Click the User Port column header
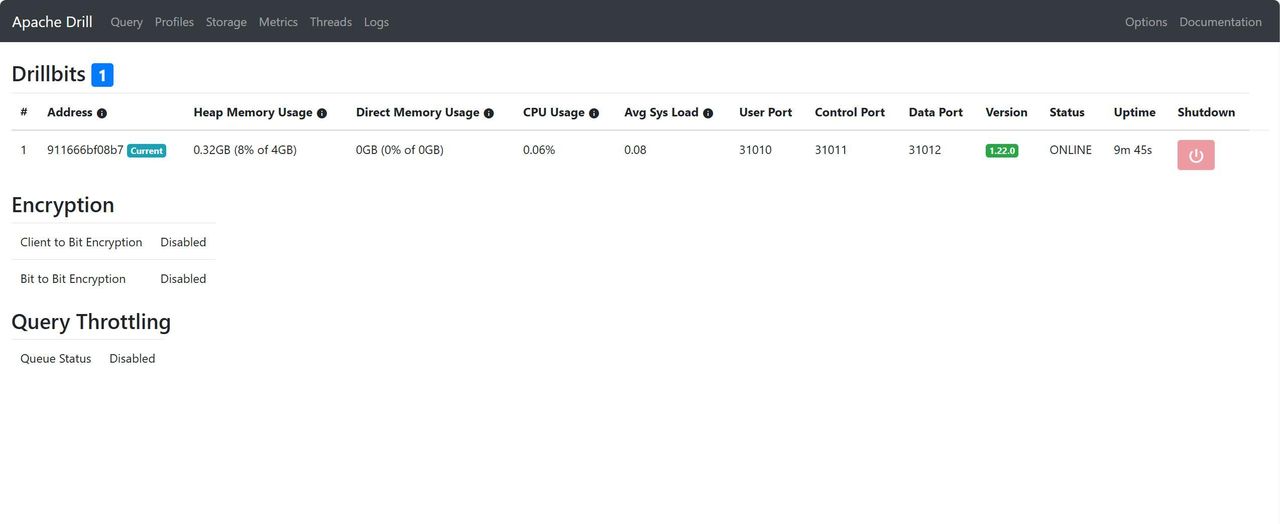 (x=766, y=112)
